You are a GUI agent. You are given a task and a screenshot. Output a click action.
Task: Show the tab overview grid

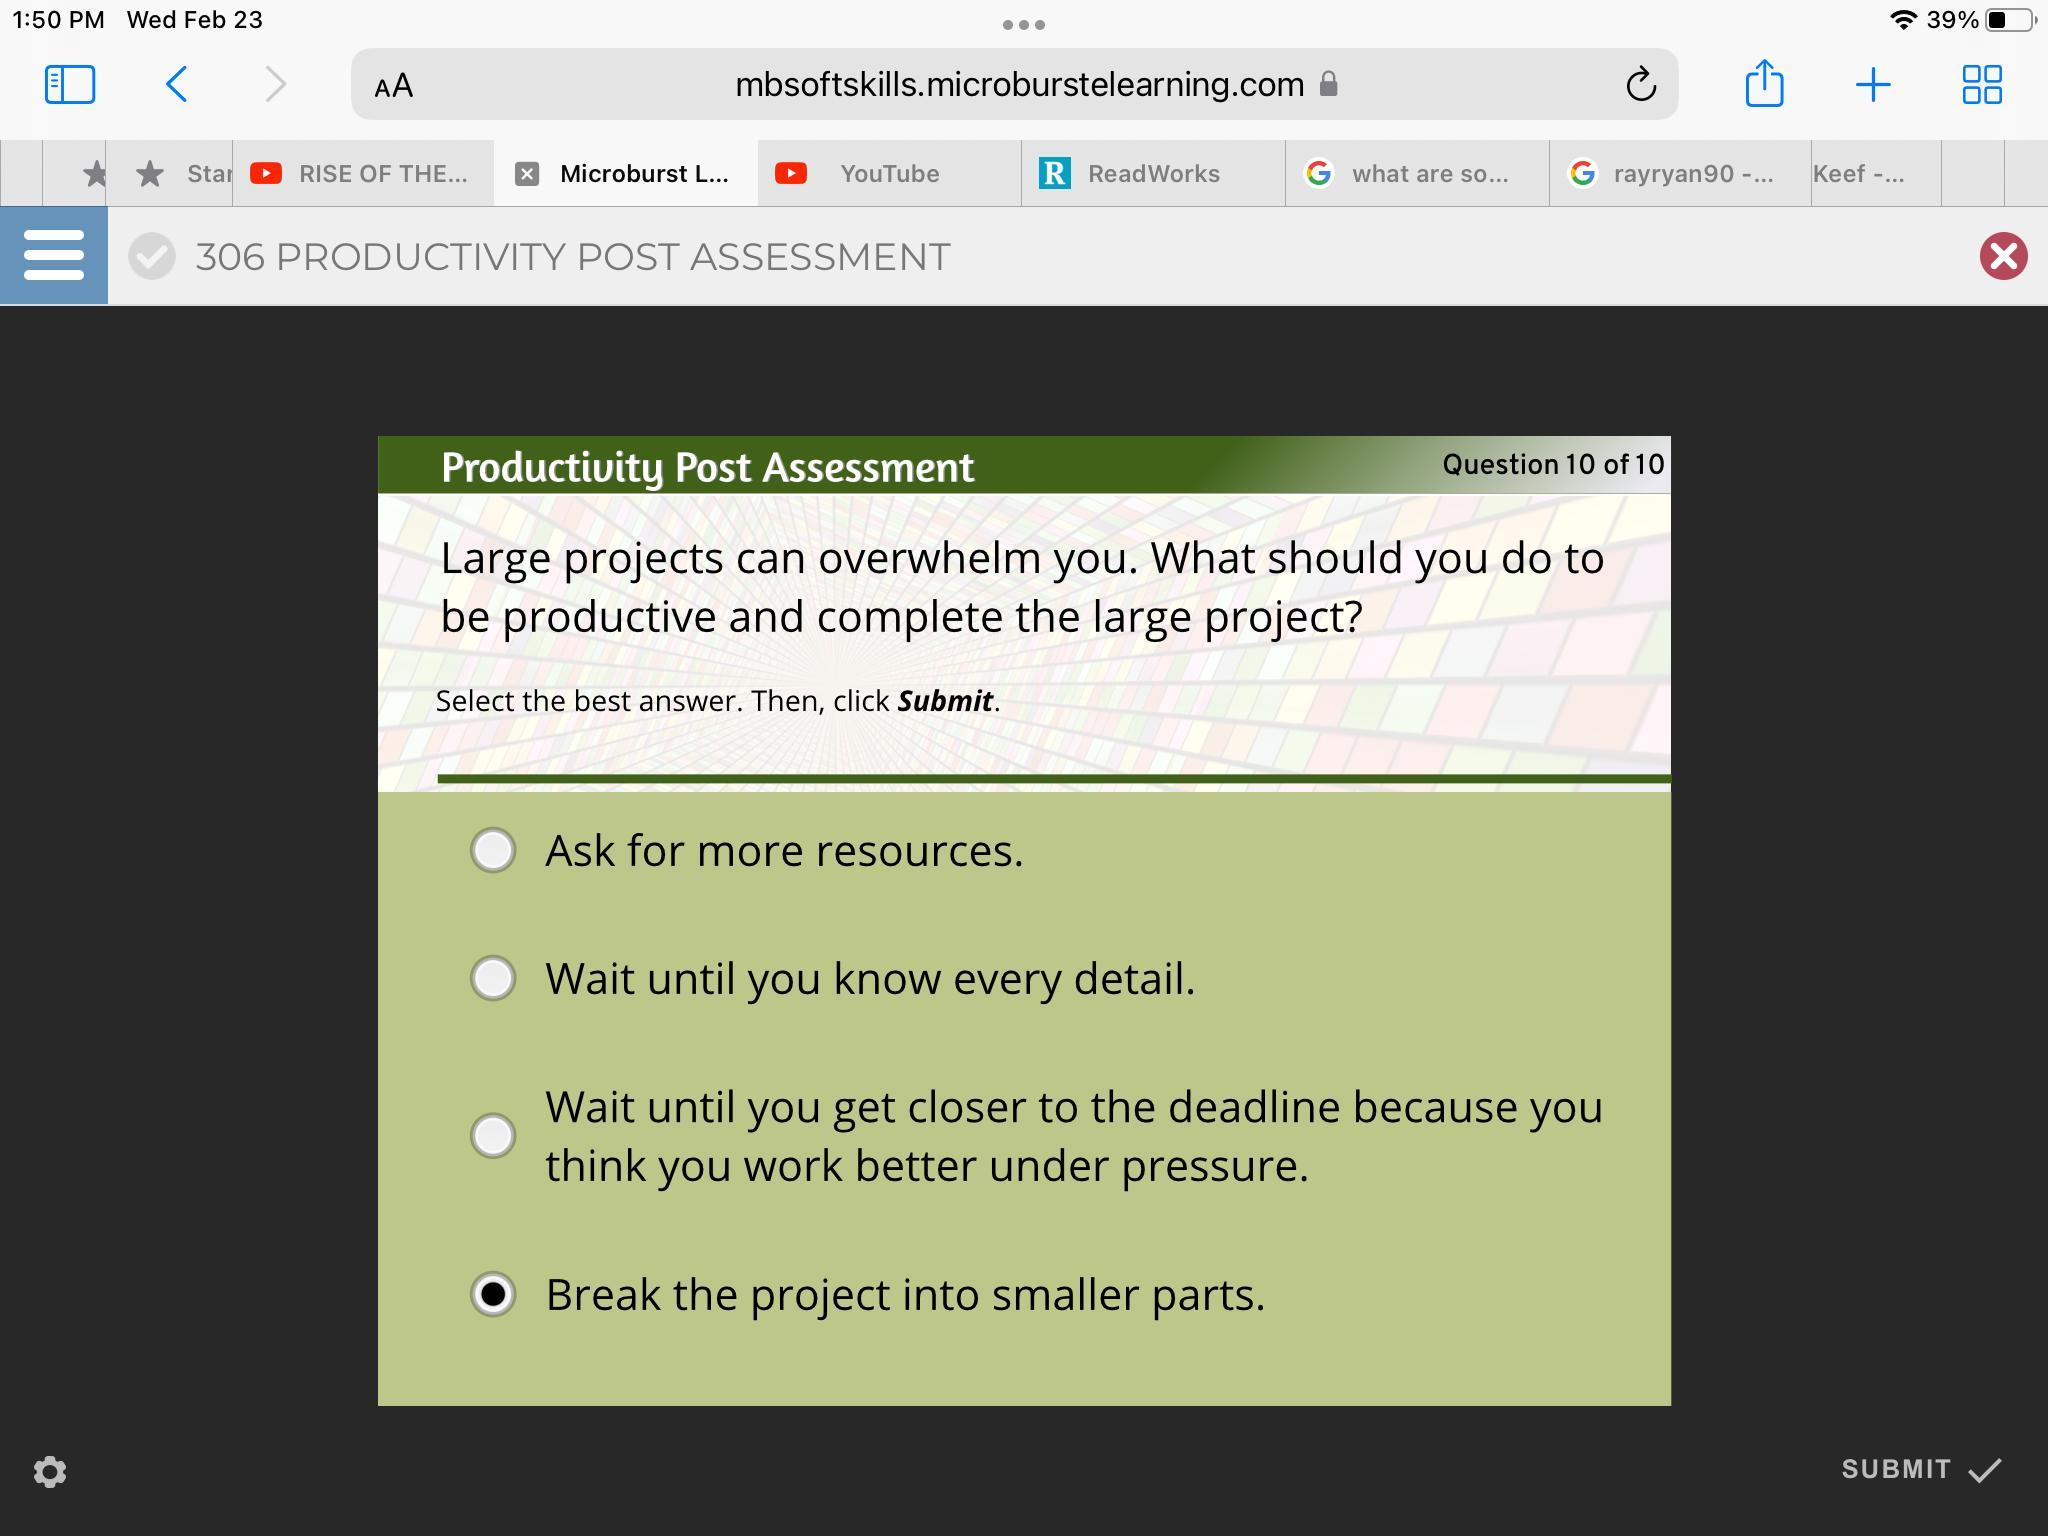tap(1981, 84)
